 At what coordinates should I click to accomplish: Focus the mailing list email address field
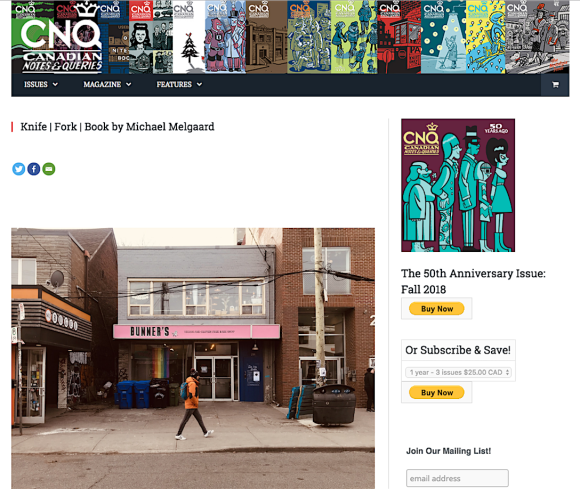point(457,478)
